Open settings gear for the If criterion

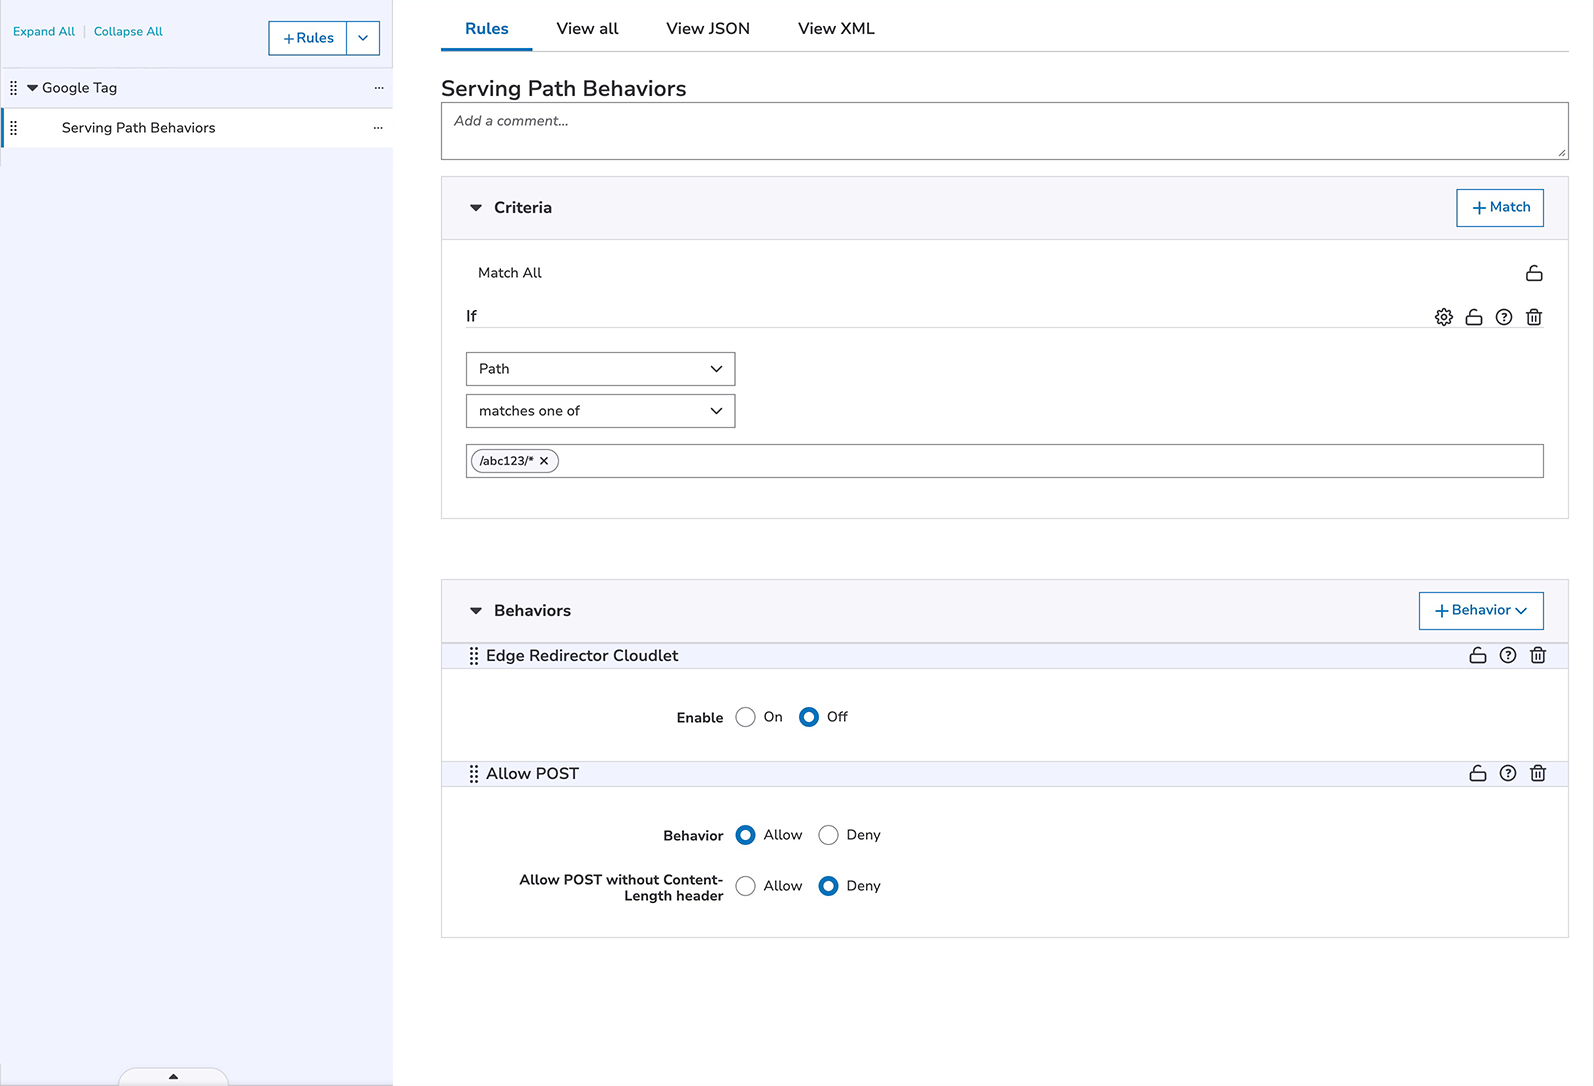1443,317
